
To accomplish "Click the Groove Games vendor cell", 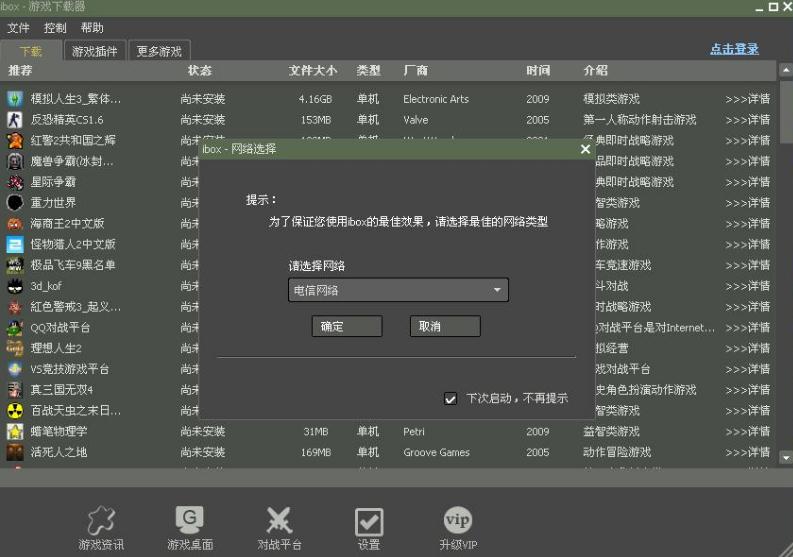I will [x=436, y=452].
